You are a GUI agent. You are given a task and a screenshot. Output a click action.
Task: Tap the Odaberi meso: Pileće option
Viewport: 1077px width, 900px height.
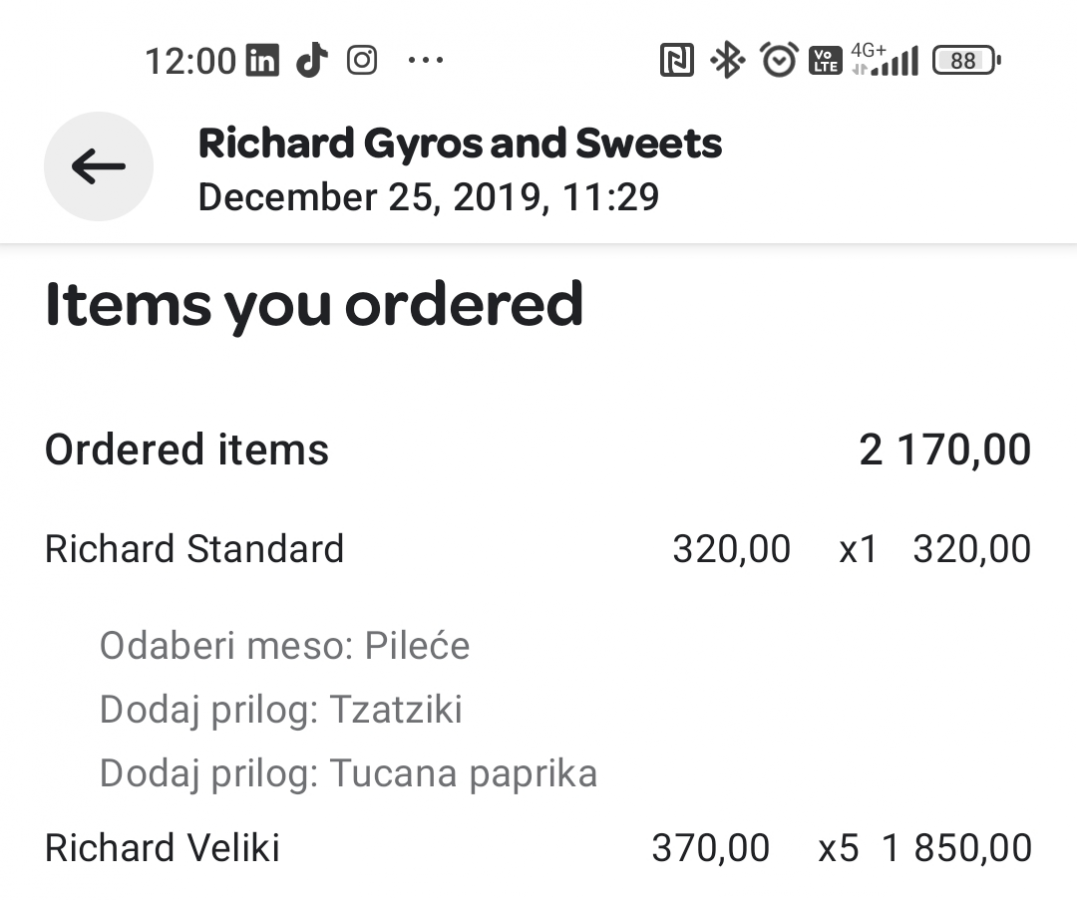point(284,646)
